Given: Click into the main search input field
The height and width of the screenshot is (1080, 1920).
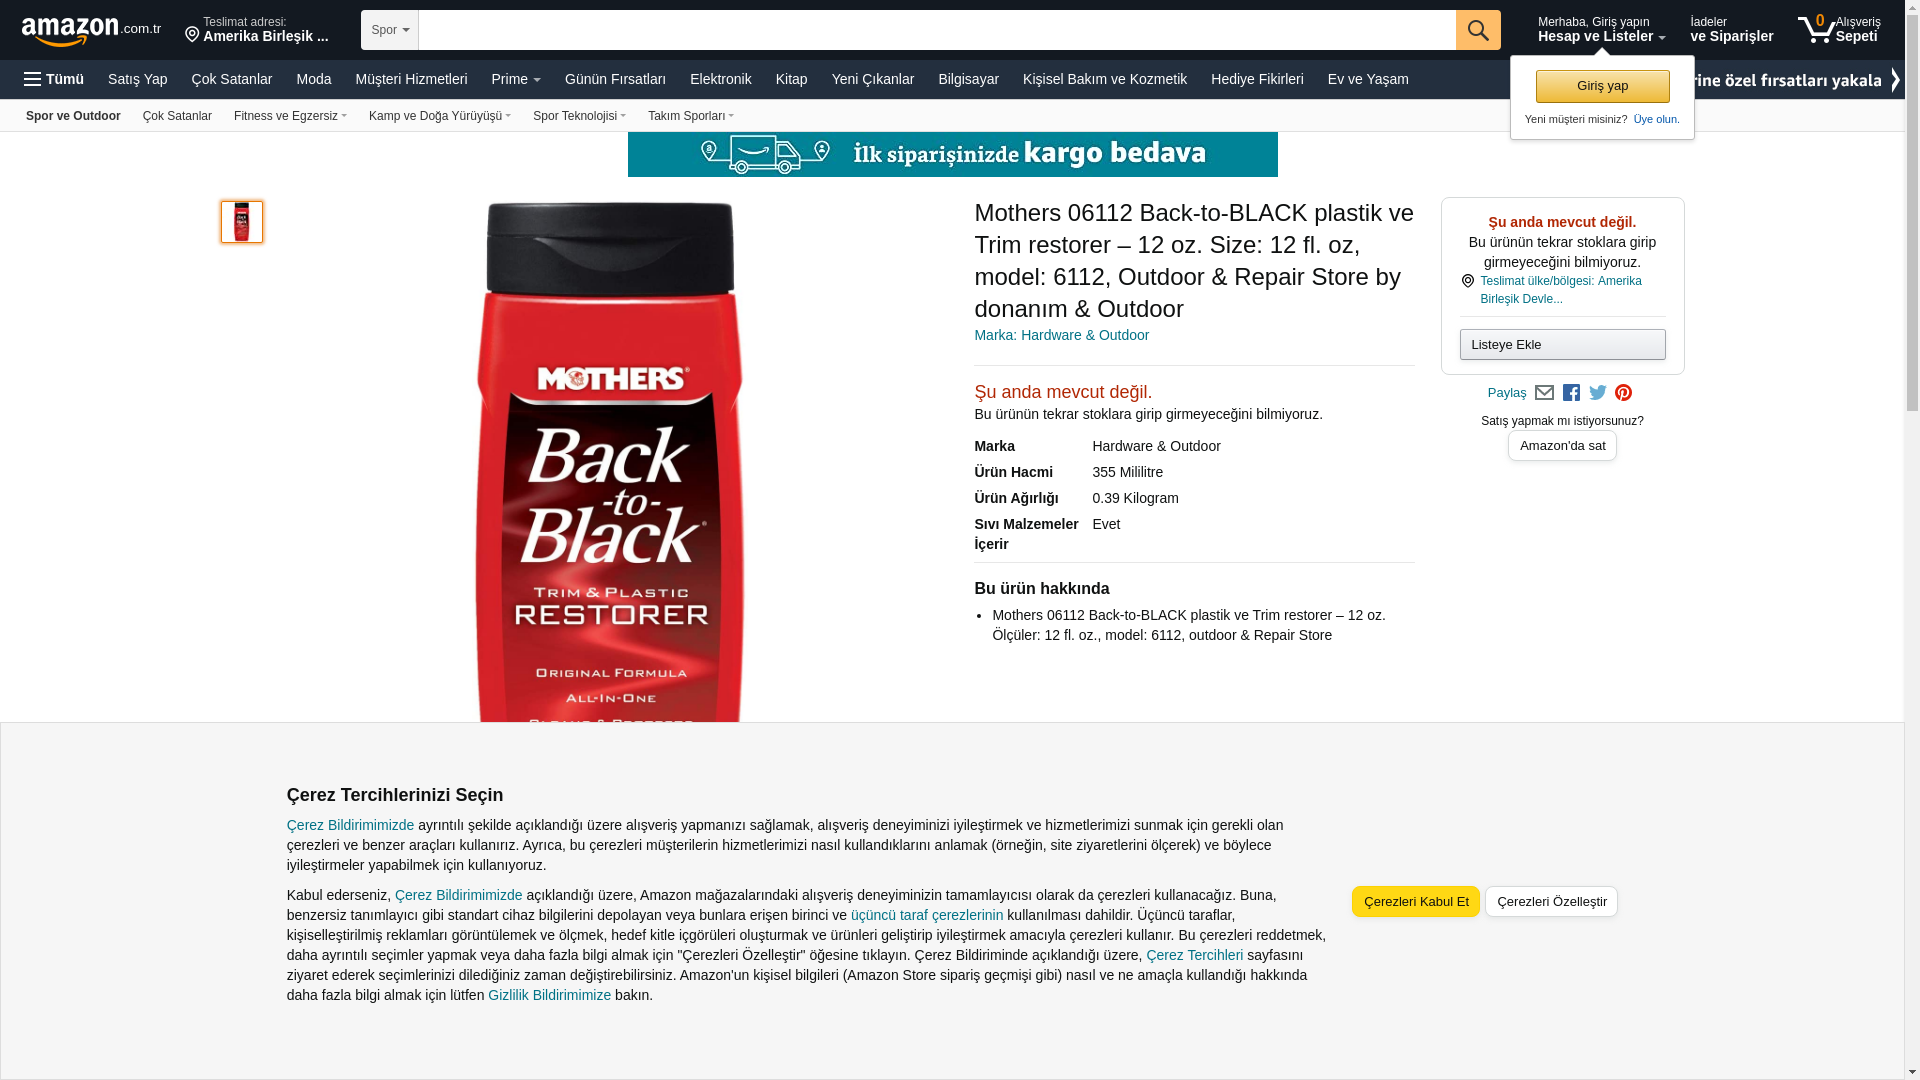Looking at the screenshot, I should [937, 30].
